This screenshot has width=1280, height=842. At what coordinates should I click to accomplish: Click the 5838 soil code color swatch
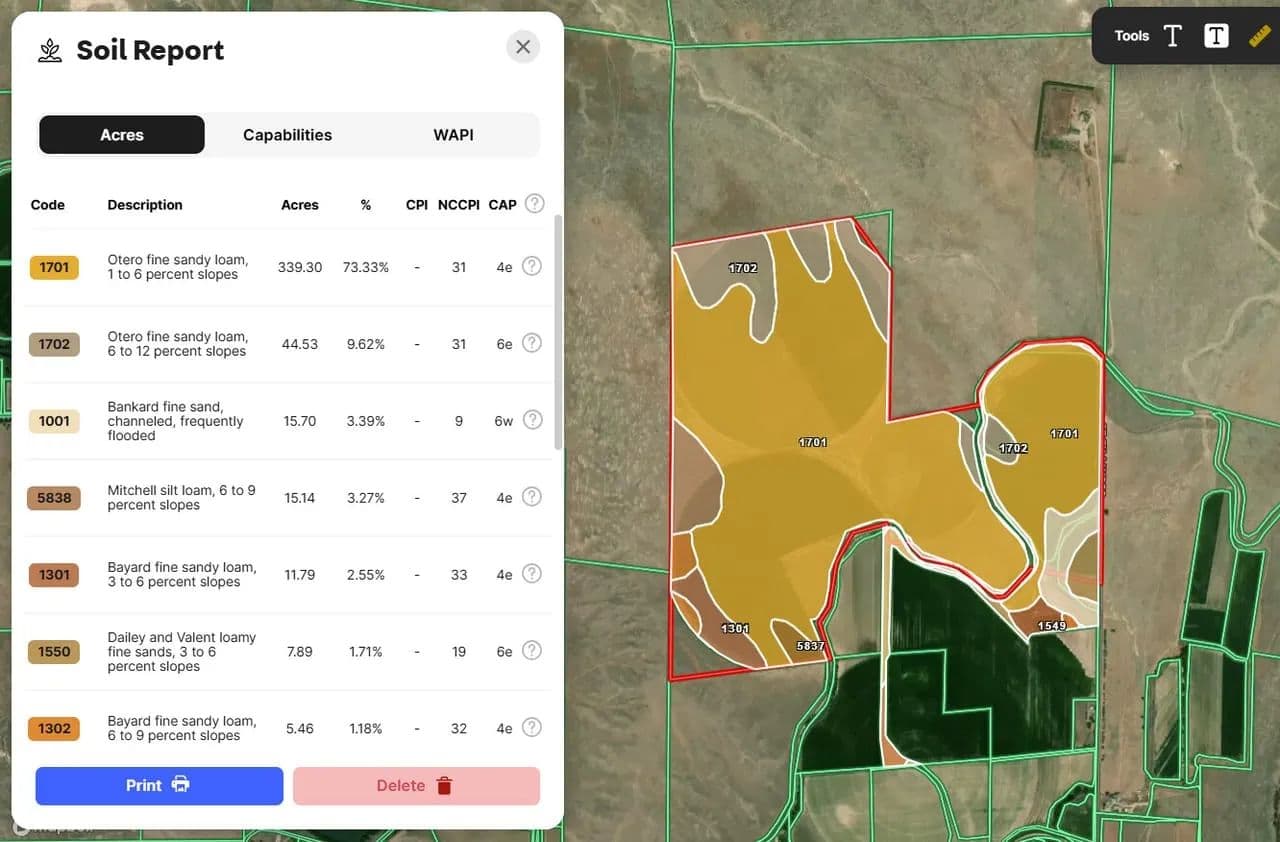(x=54, y=498)
